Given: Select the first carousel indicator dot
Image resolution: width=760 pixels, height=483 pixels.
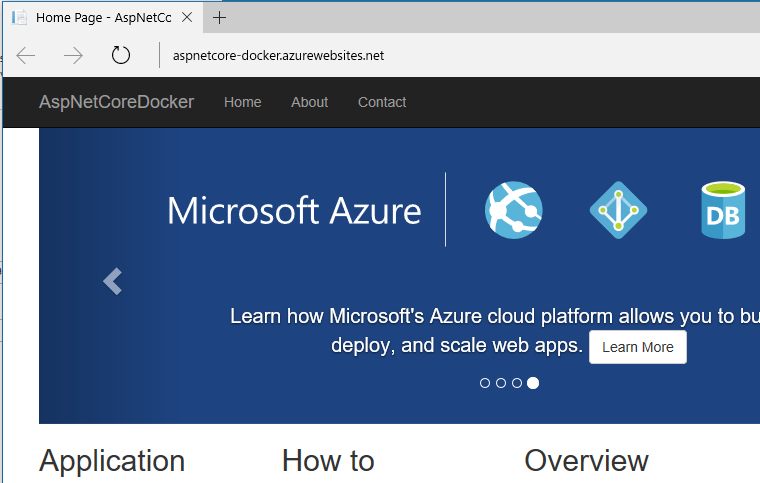Looking at the screenshot, I should pos(485,383).
